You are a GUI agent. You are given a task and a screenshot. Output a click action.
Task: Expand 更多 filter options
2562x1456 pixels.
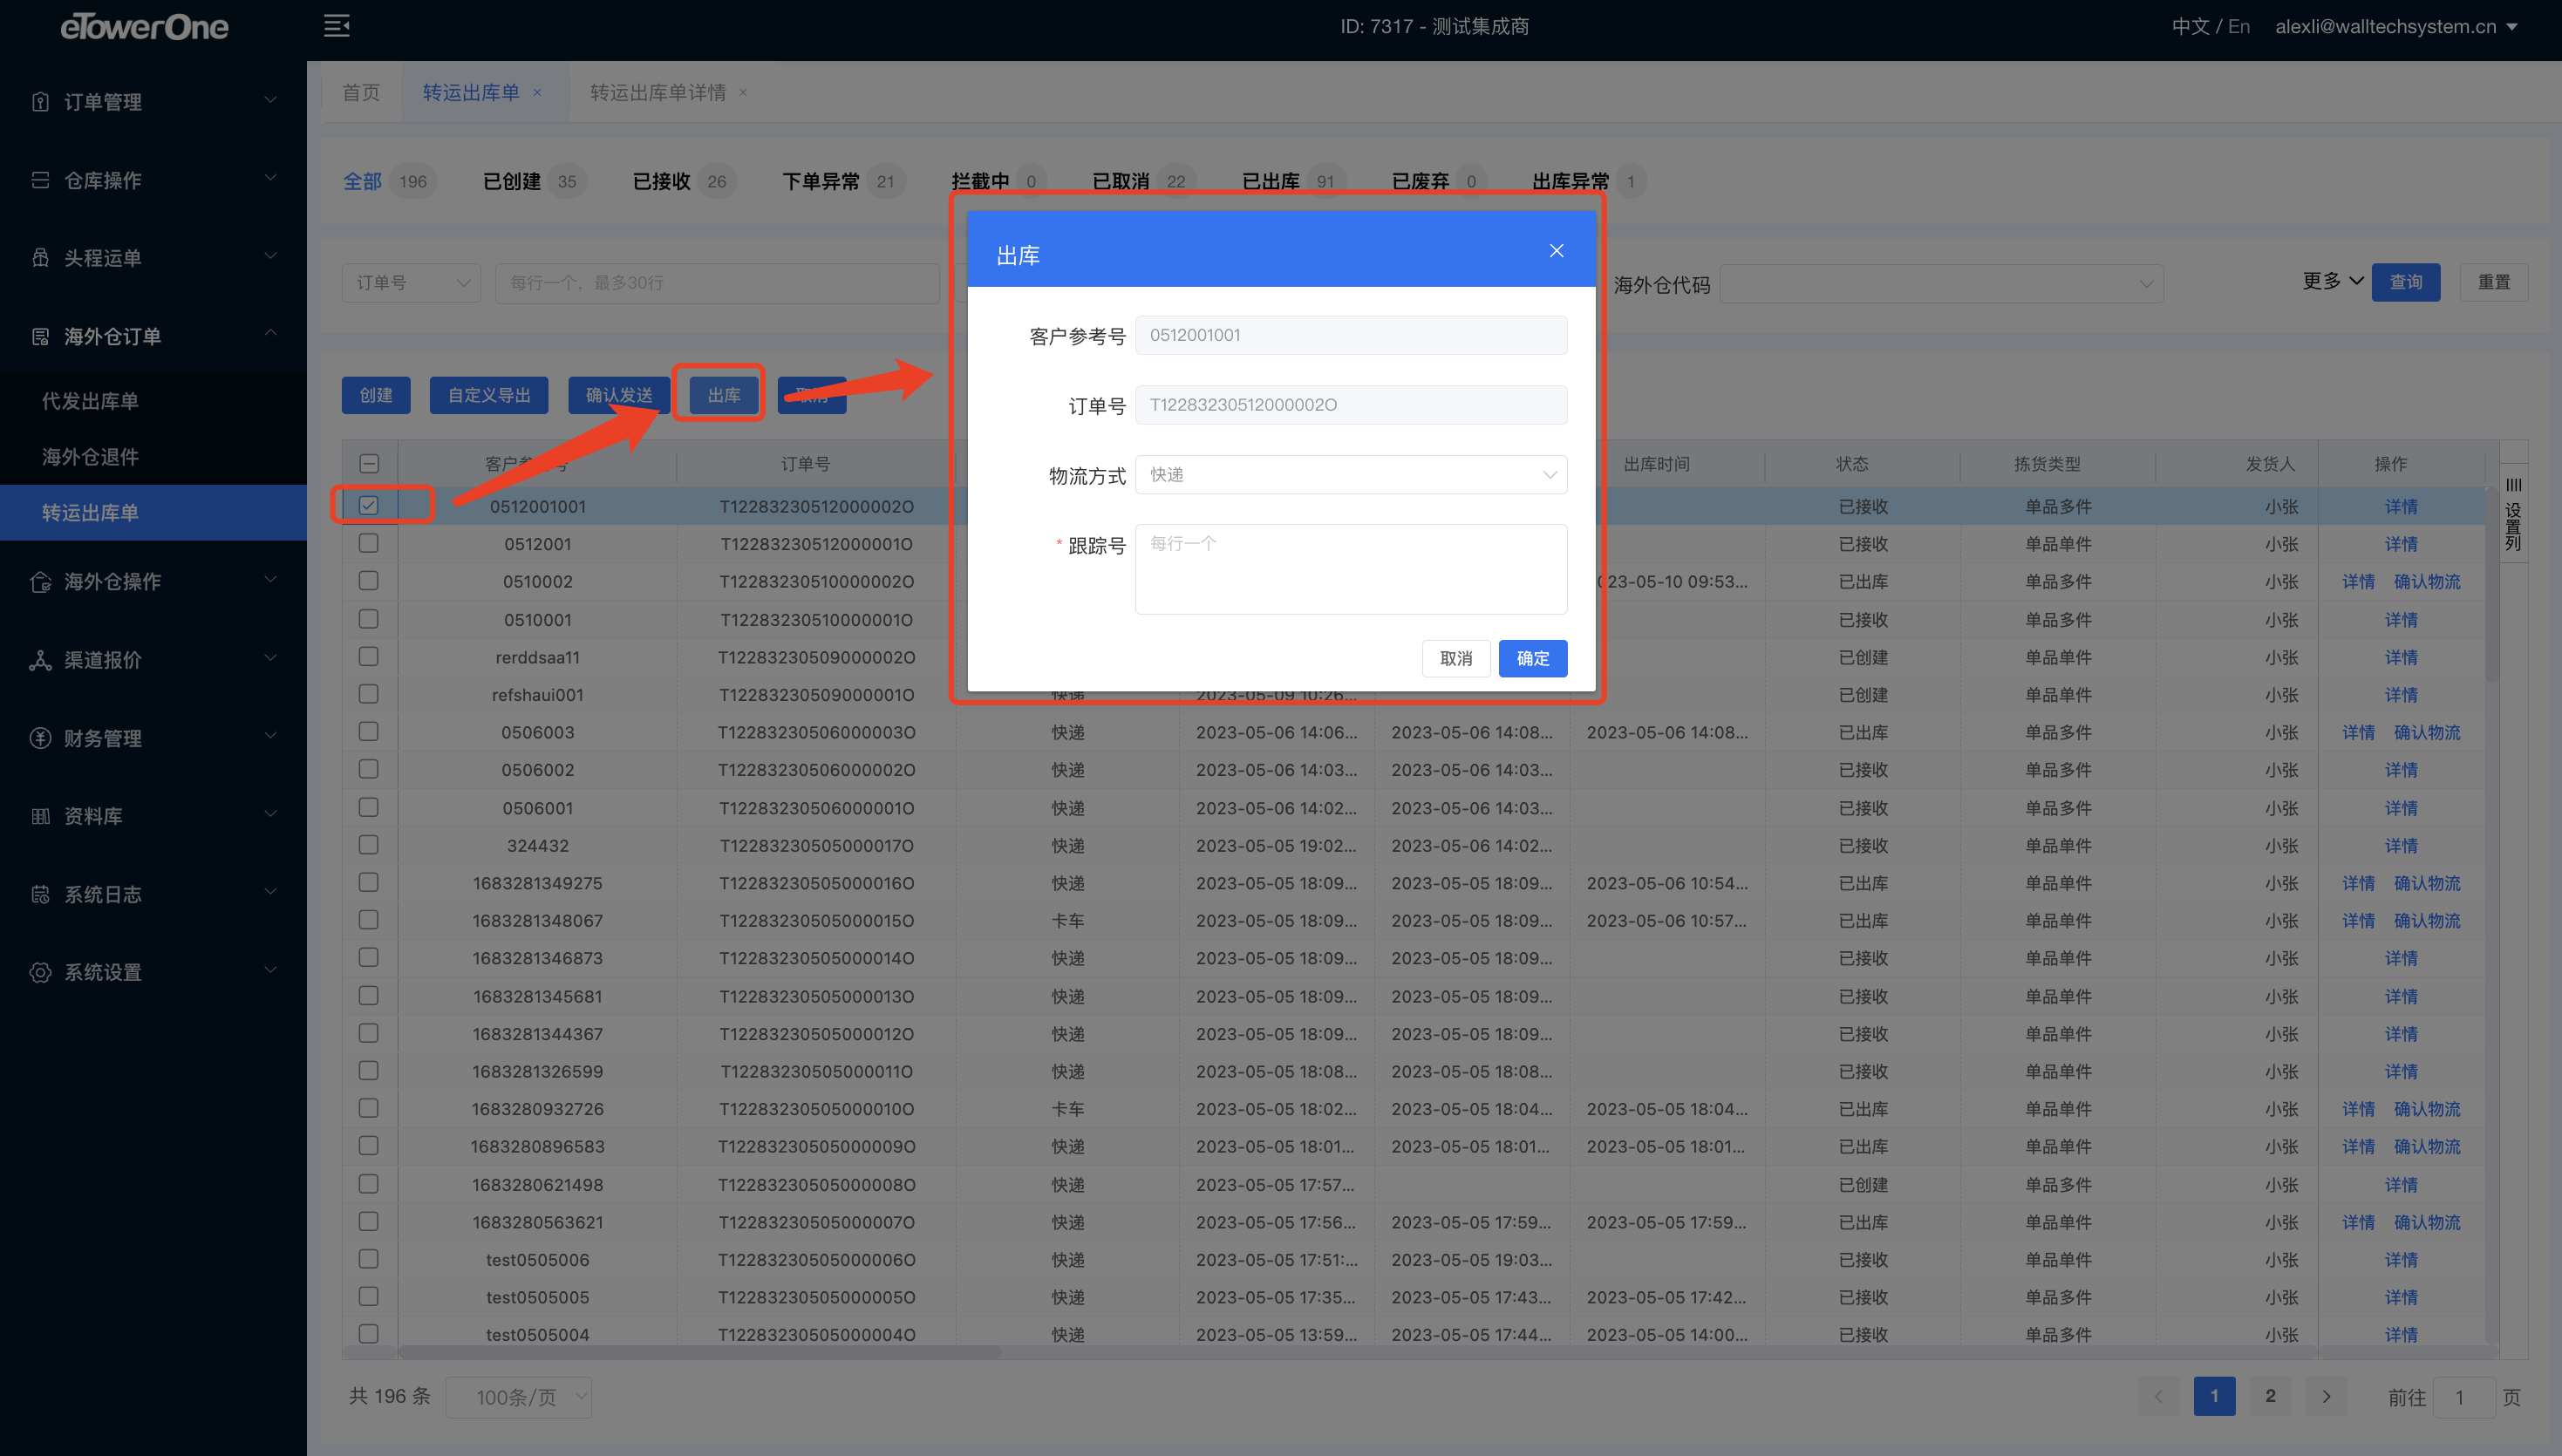pyautogui.click(x=2333, y=282)
